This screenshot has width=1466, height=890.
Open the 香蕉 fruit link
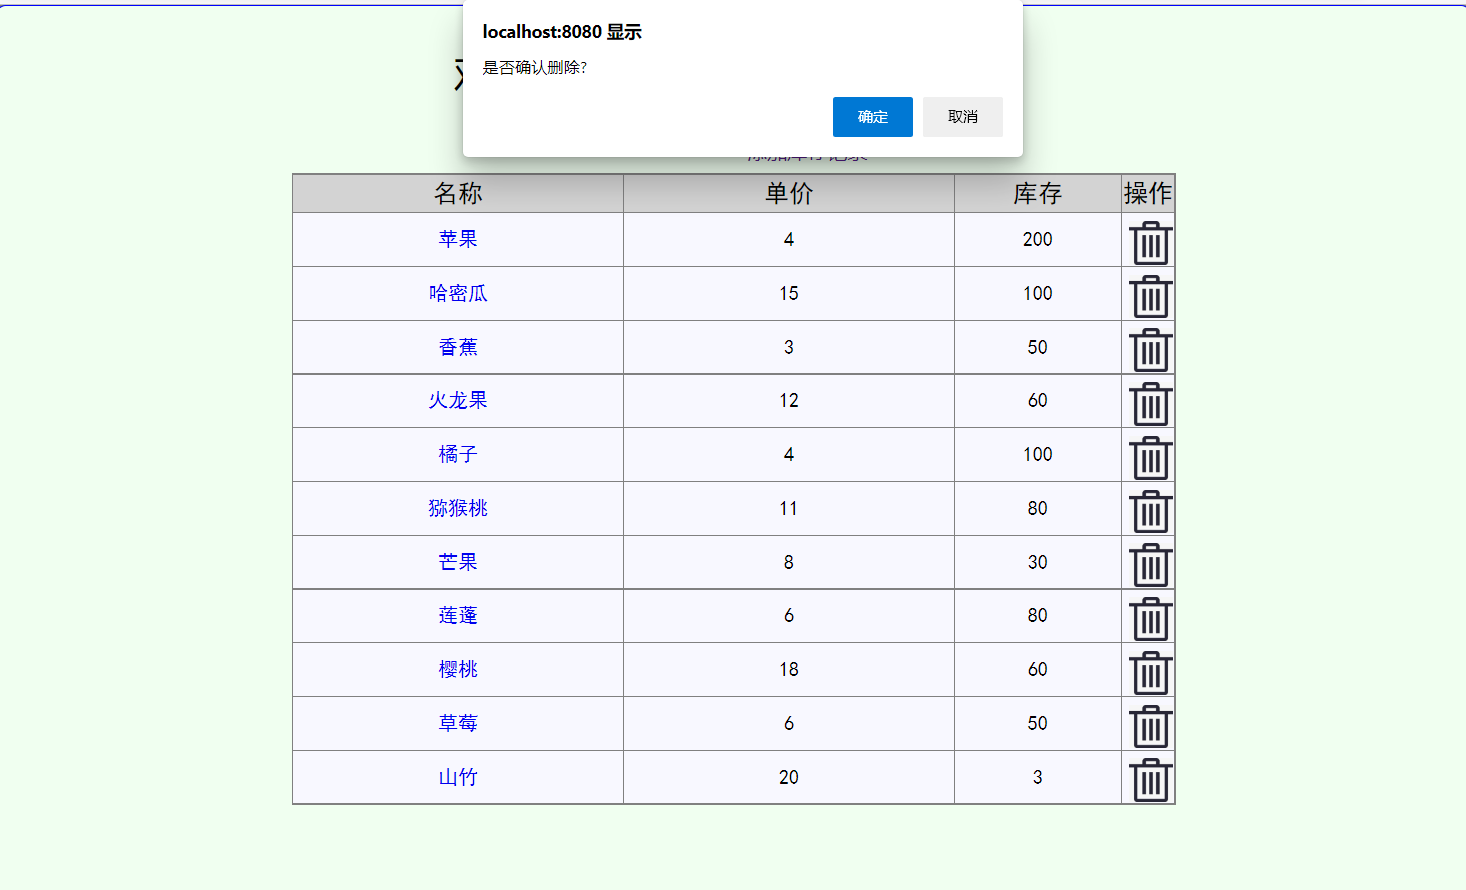pos(458,347)
